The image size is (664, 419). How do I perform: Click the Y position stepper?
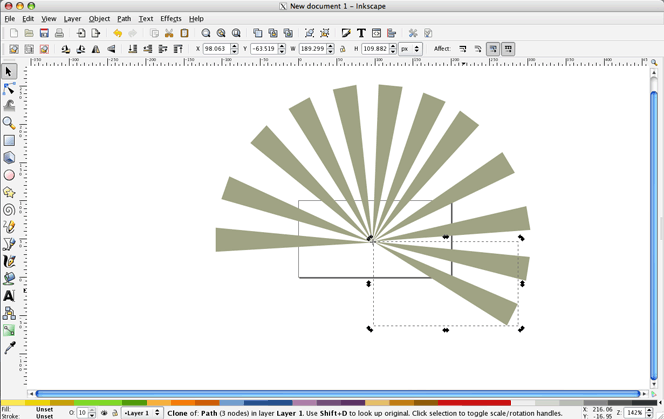pyautogui.click(x=282, y=49)
